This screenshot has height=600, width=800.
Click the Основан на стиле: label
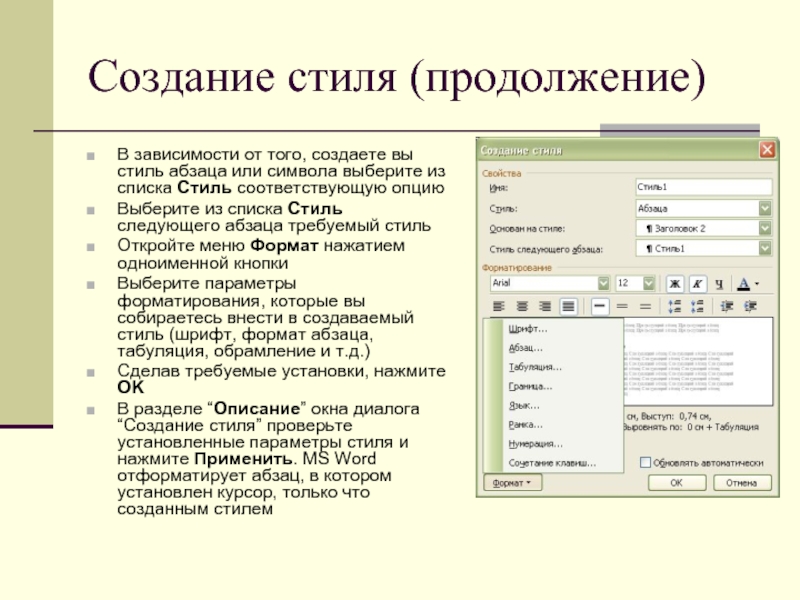point(527,229)
